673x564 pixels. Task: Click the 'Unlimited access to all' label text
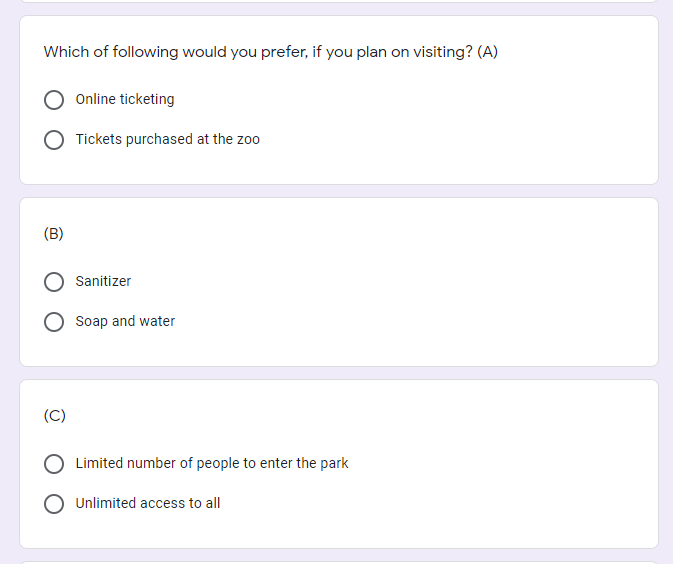(x=148, y=504)
